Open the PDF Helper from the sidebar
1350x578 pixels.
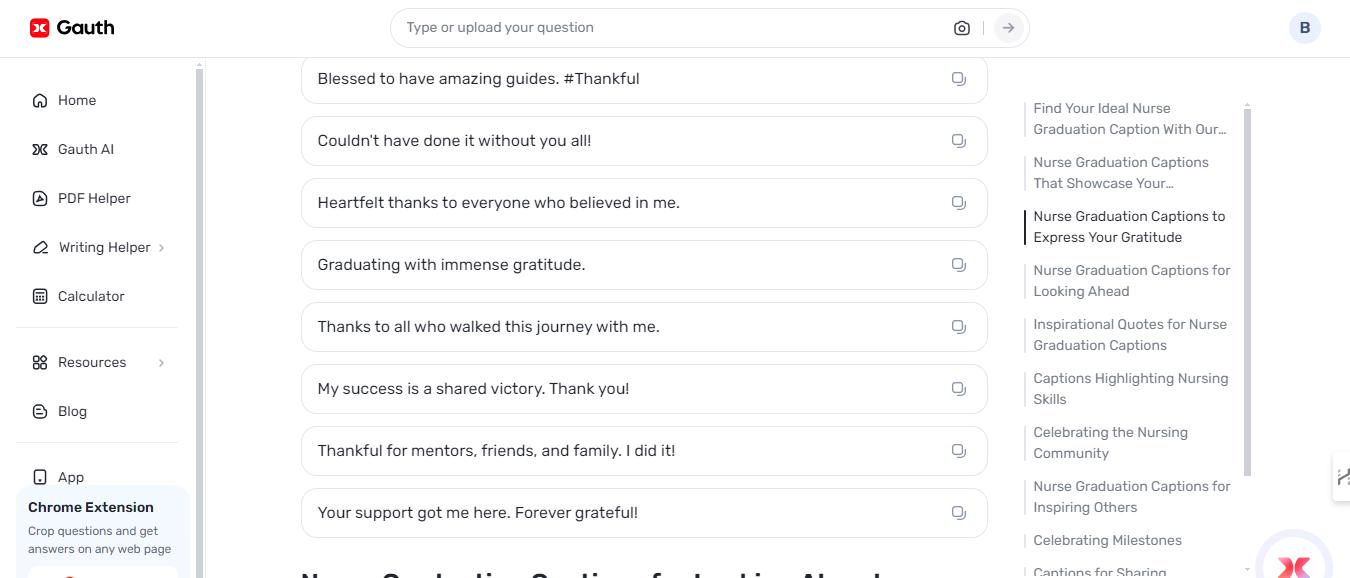click(93, 198)
